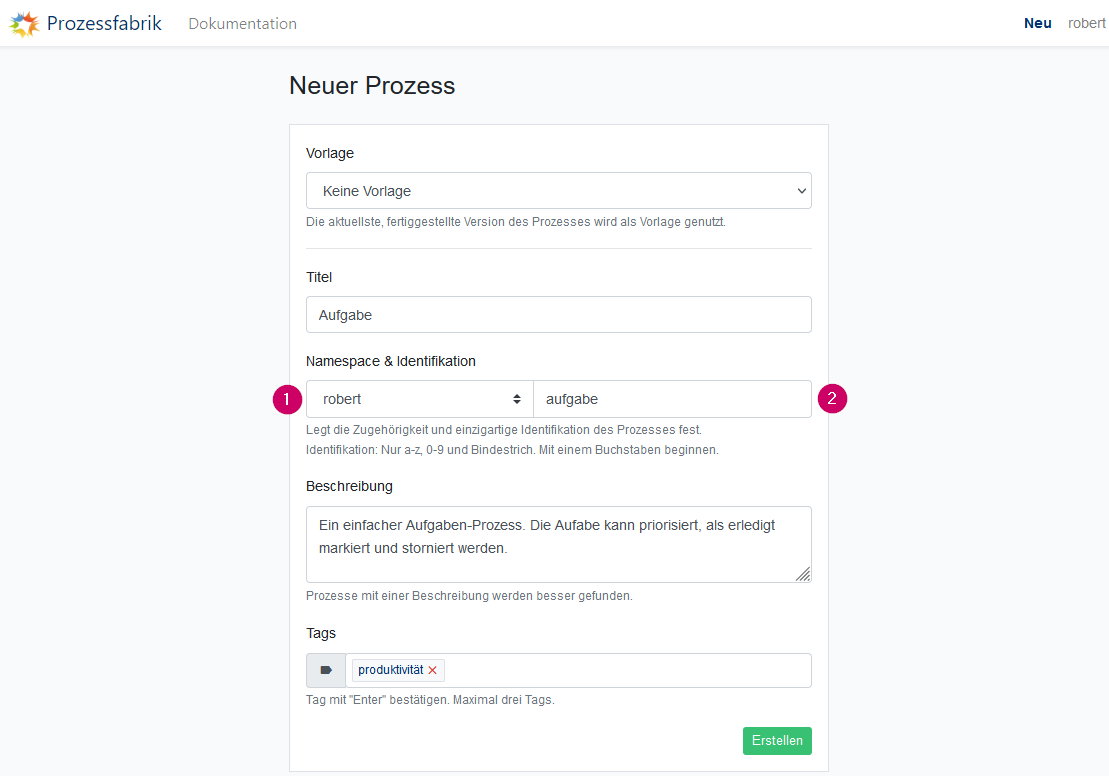This screenshot has width=1109, height=776.
Task: Focus the Titel field containing Aufgabe
Action: [x=559, y=315]
